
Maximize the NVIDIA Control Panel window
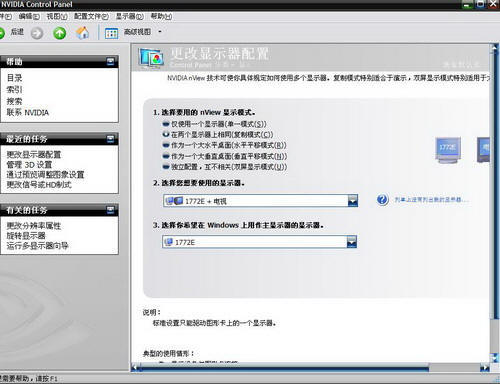pyautogui.click(x=480, y=4)
